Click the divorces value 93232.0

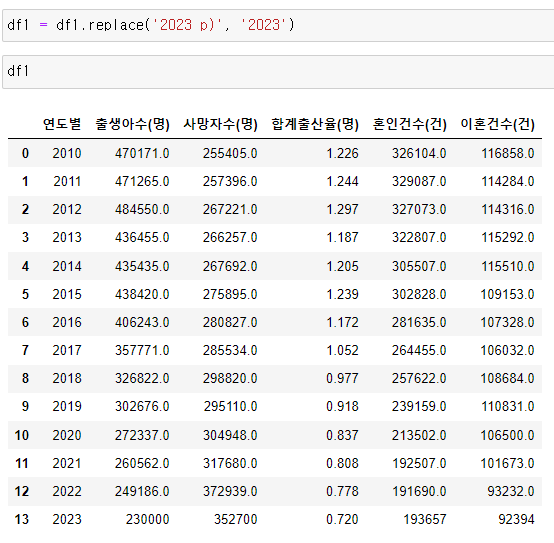pyautogui.click(x=511, y=491)
